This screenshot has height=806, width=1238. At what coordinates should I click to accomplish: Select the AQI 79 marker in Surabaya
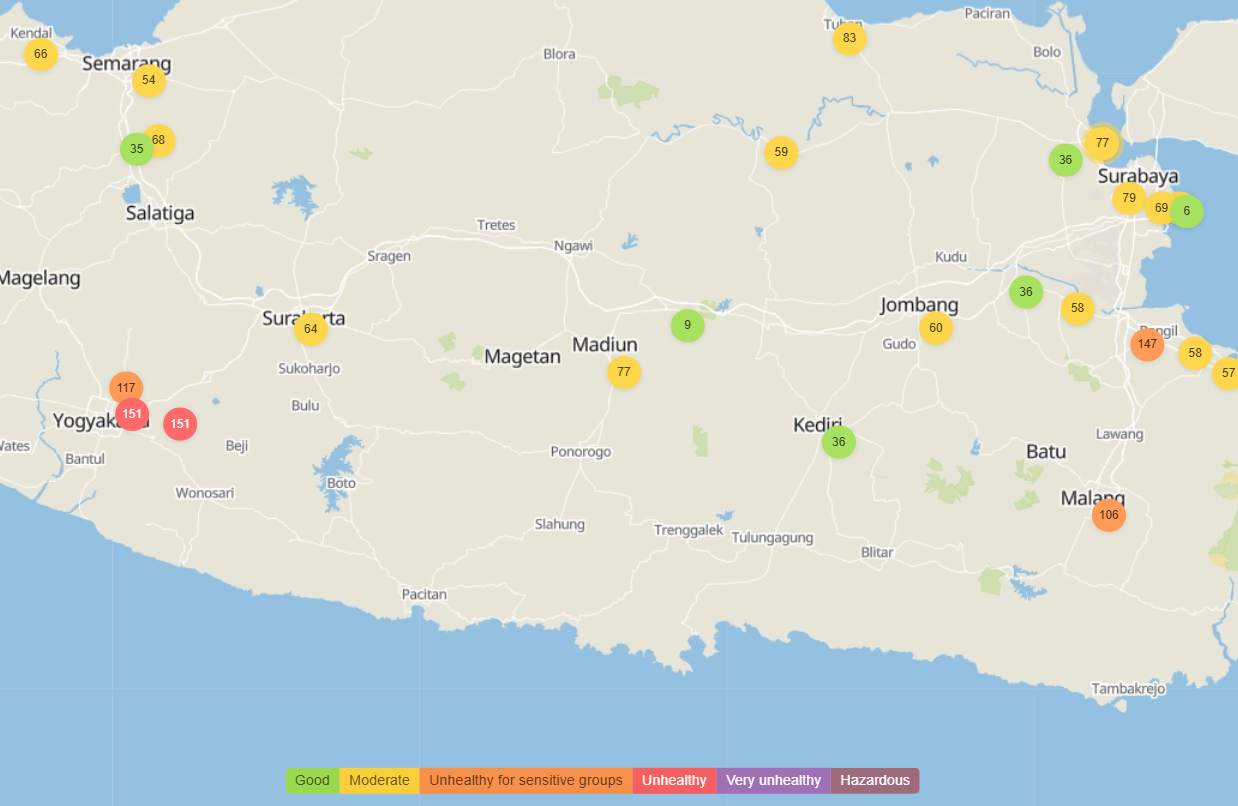coord(1128,198)
